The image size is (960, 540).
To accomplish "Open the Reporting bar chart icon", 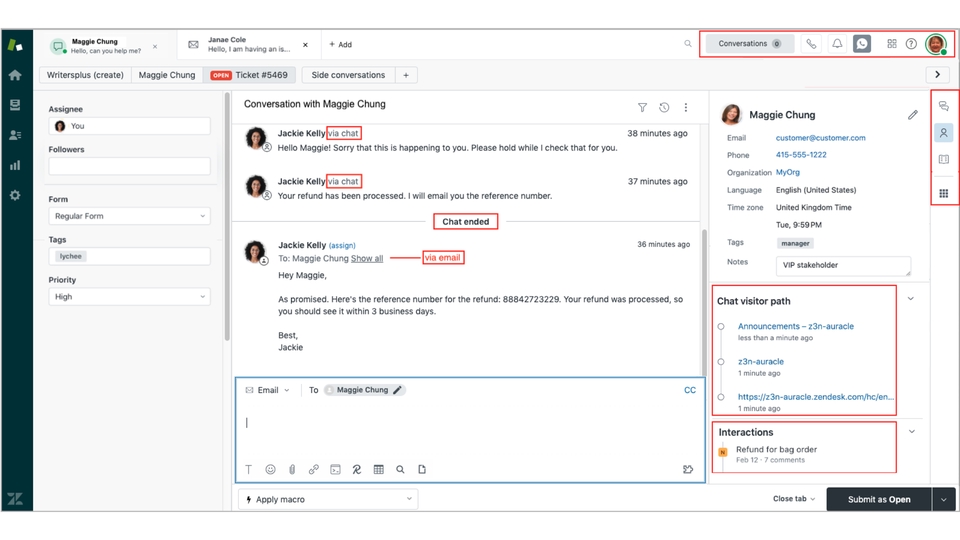I will 15,165.
